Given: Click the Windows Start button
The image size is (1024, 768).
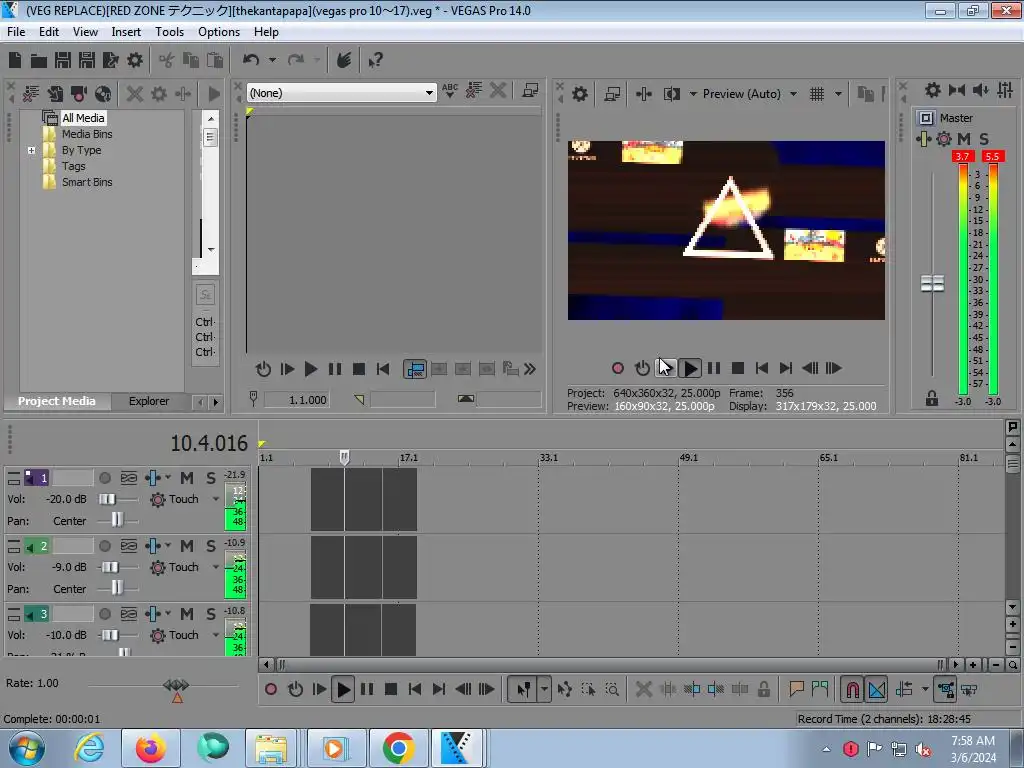Looking at the screenshot, I should 26,748.
